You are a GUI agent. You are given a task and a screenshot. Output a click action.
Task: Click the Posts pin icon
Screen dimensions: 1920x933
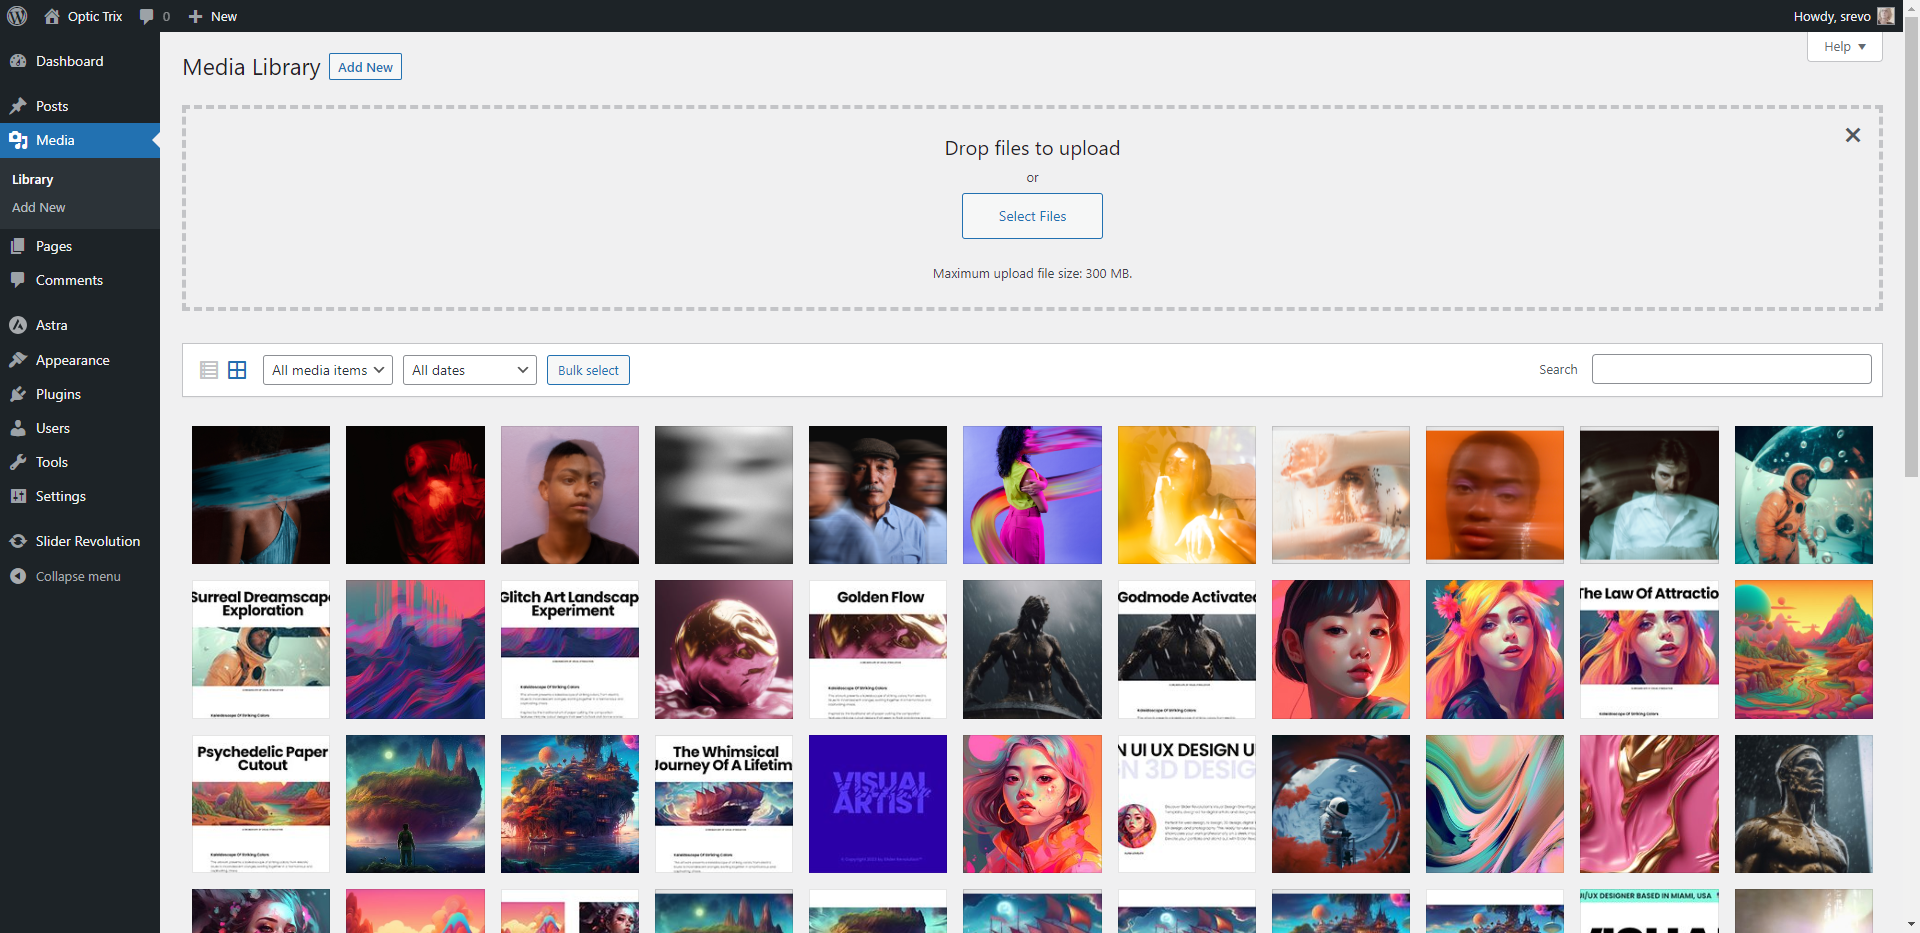pyautogui.click(x=18, y=106)
